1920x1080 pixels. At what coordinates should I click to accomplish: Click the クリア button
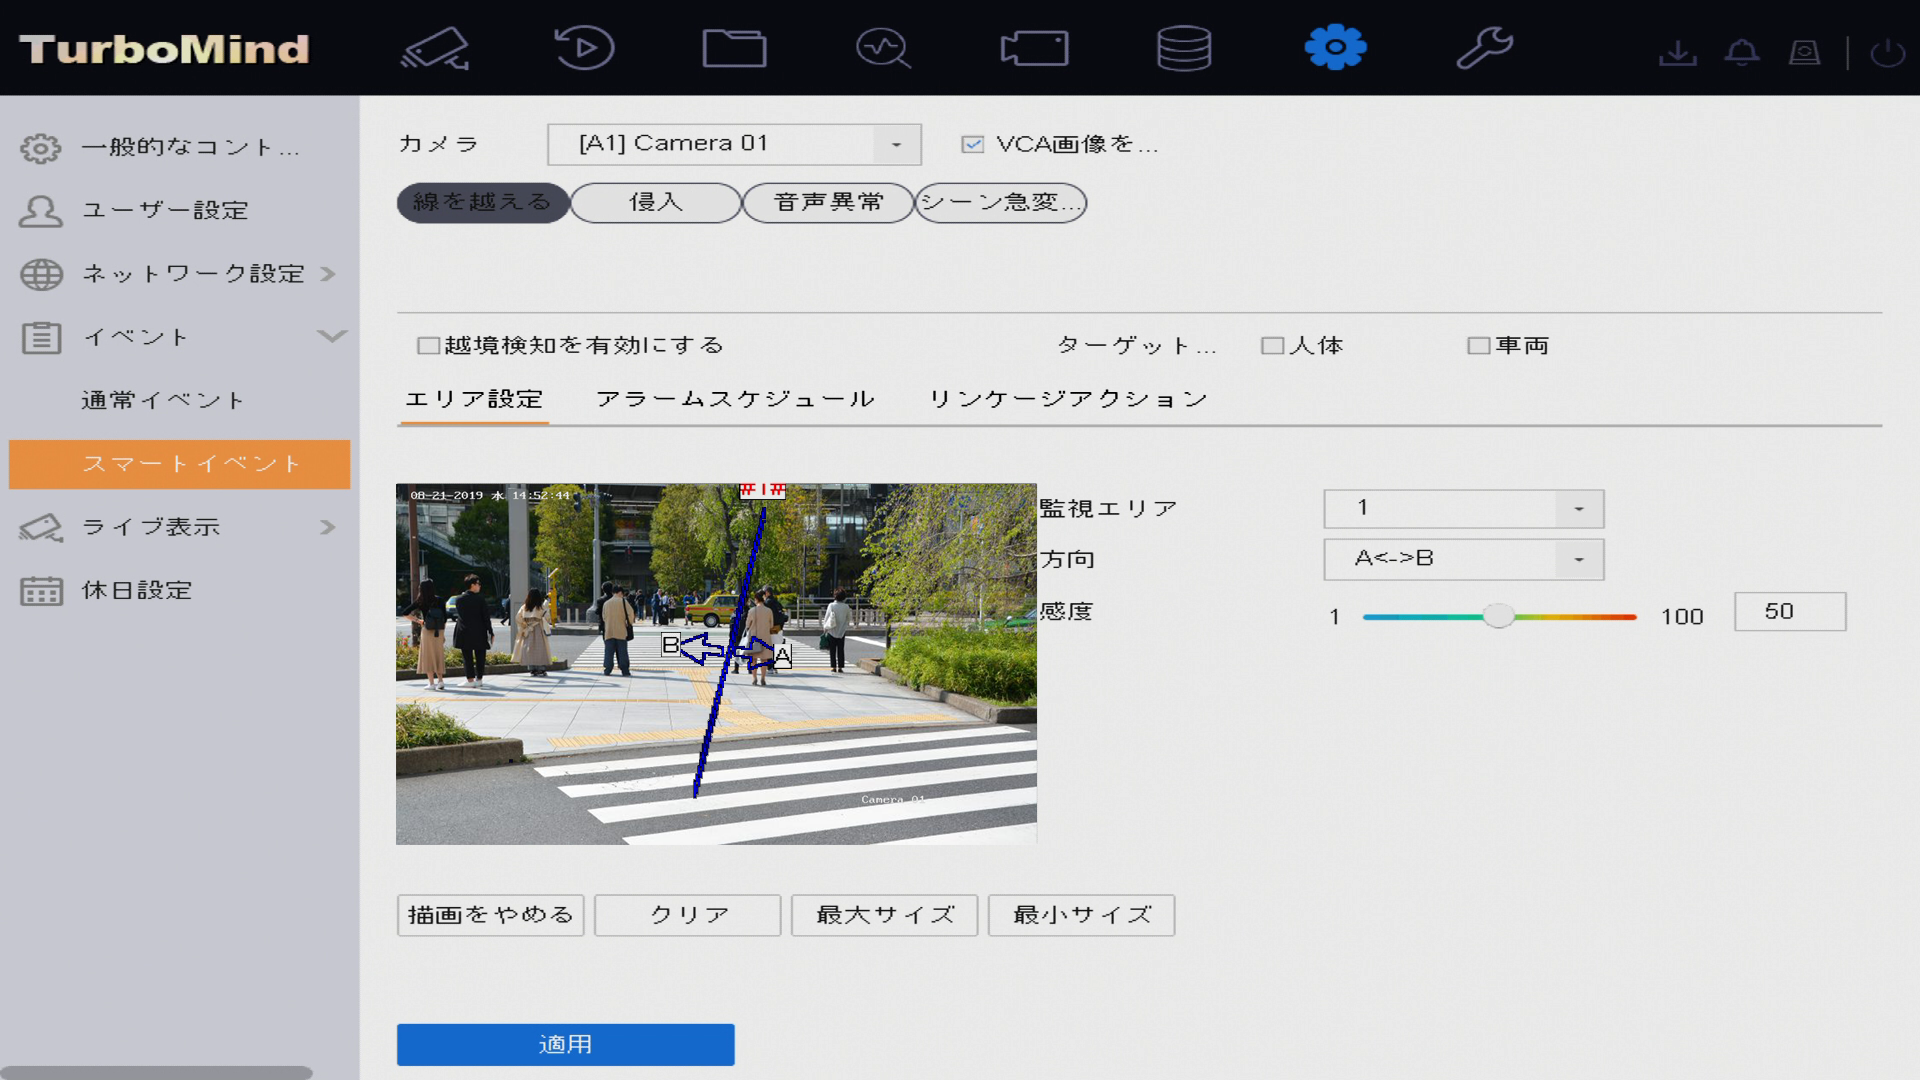[688, 915]
